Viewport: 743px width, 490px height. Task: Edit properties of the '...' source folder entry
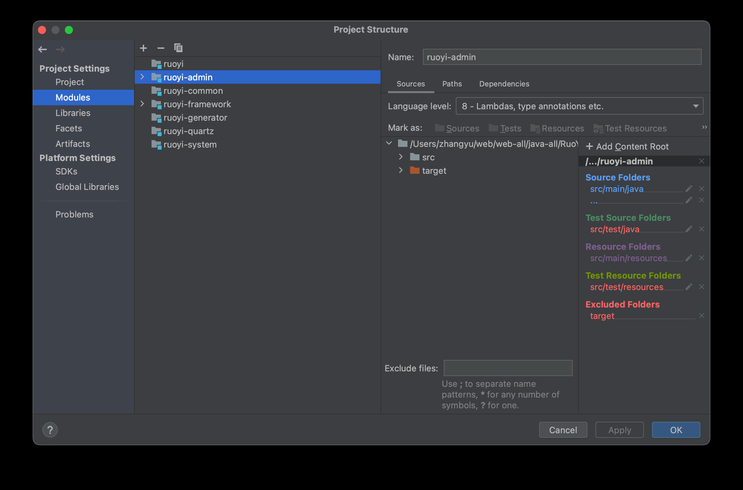(689, 200)
